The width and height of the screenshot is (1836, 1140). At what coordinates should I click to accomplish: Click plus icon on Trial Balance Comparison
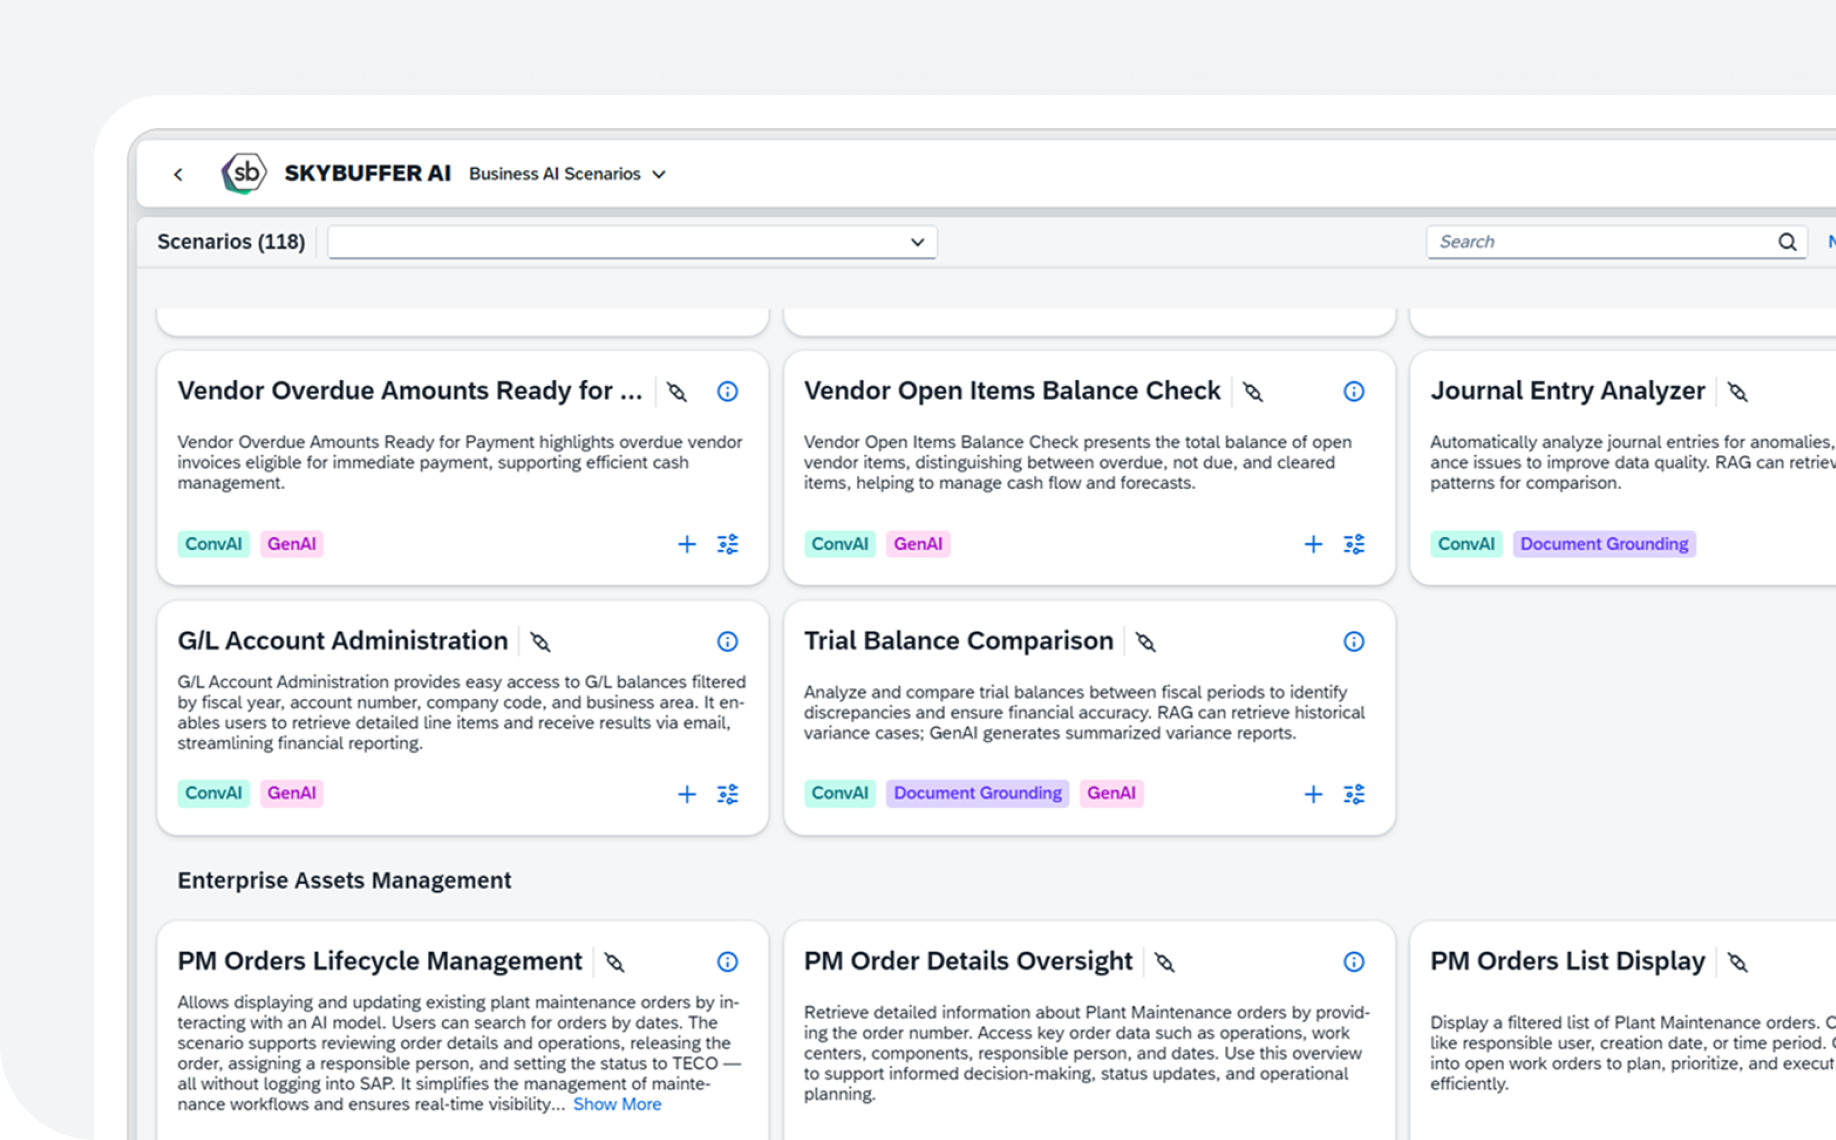(x=1313, y=794)
